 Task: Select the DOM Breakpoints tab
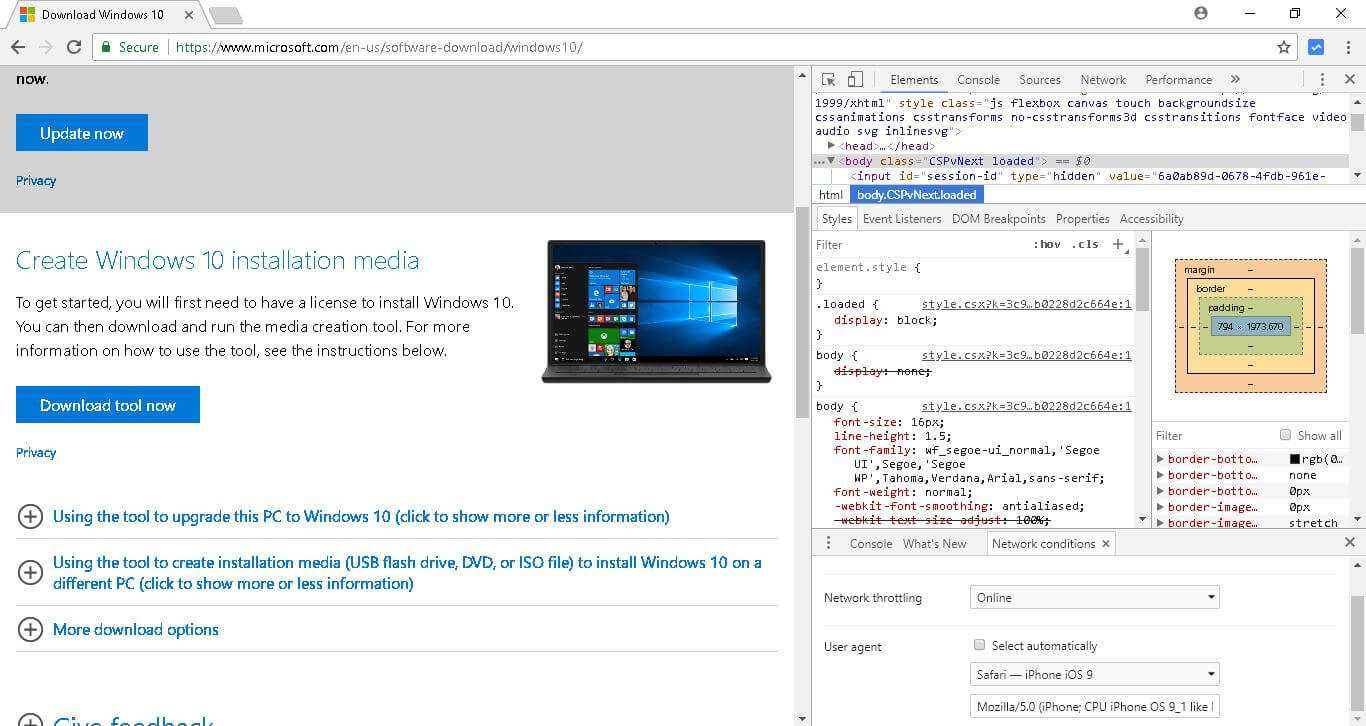tap(999, 219)
